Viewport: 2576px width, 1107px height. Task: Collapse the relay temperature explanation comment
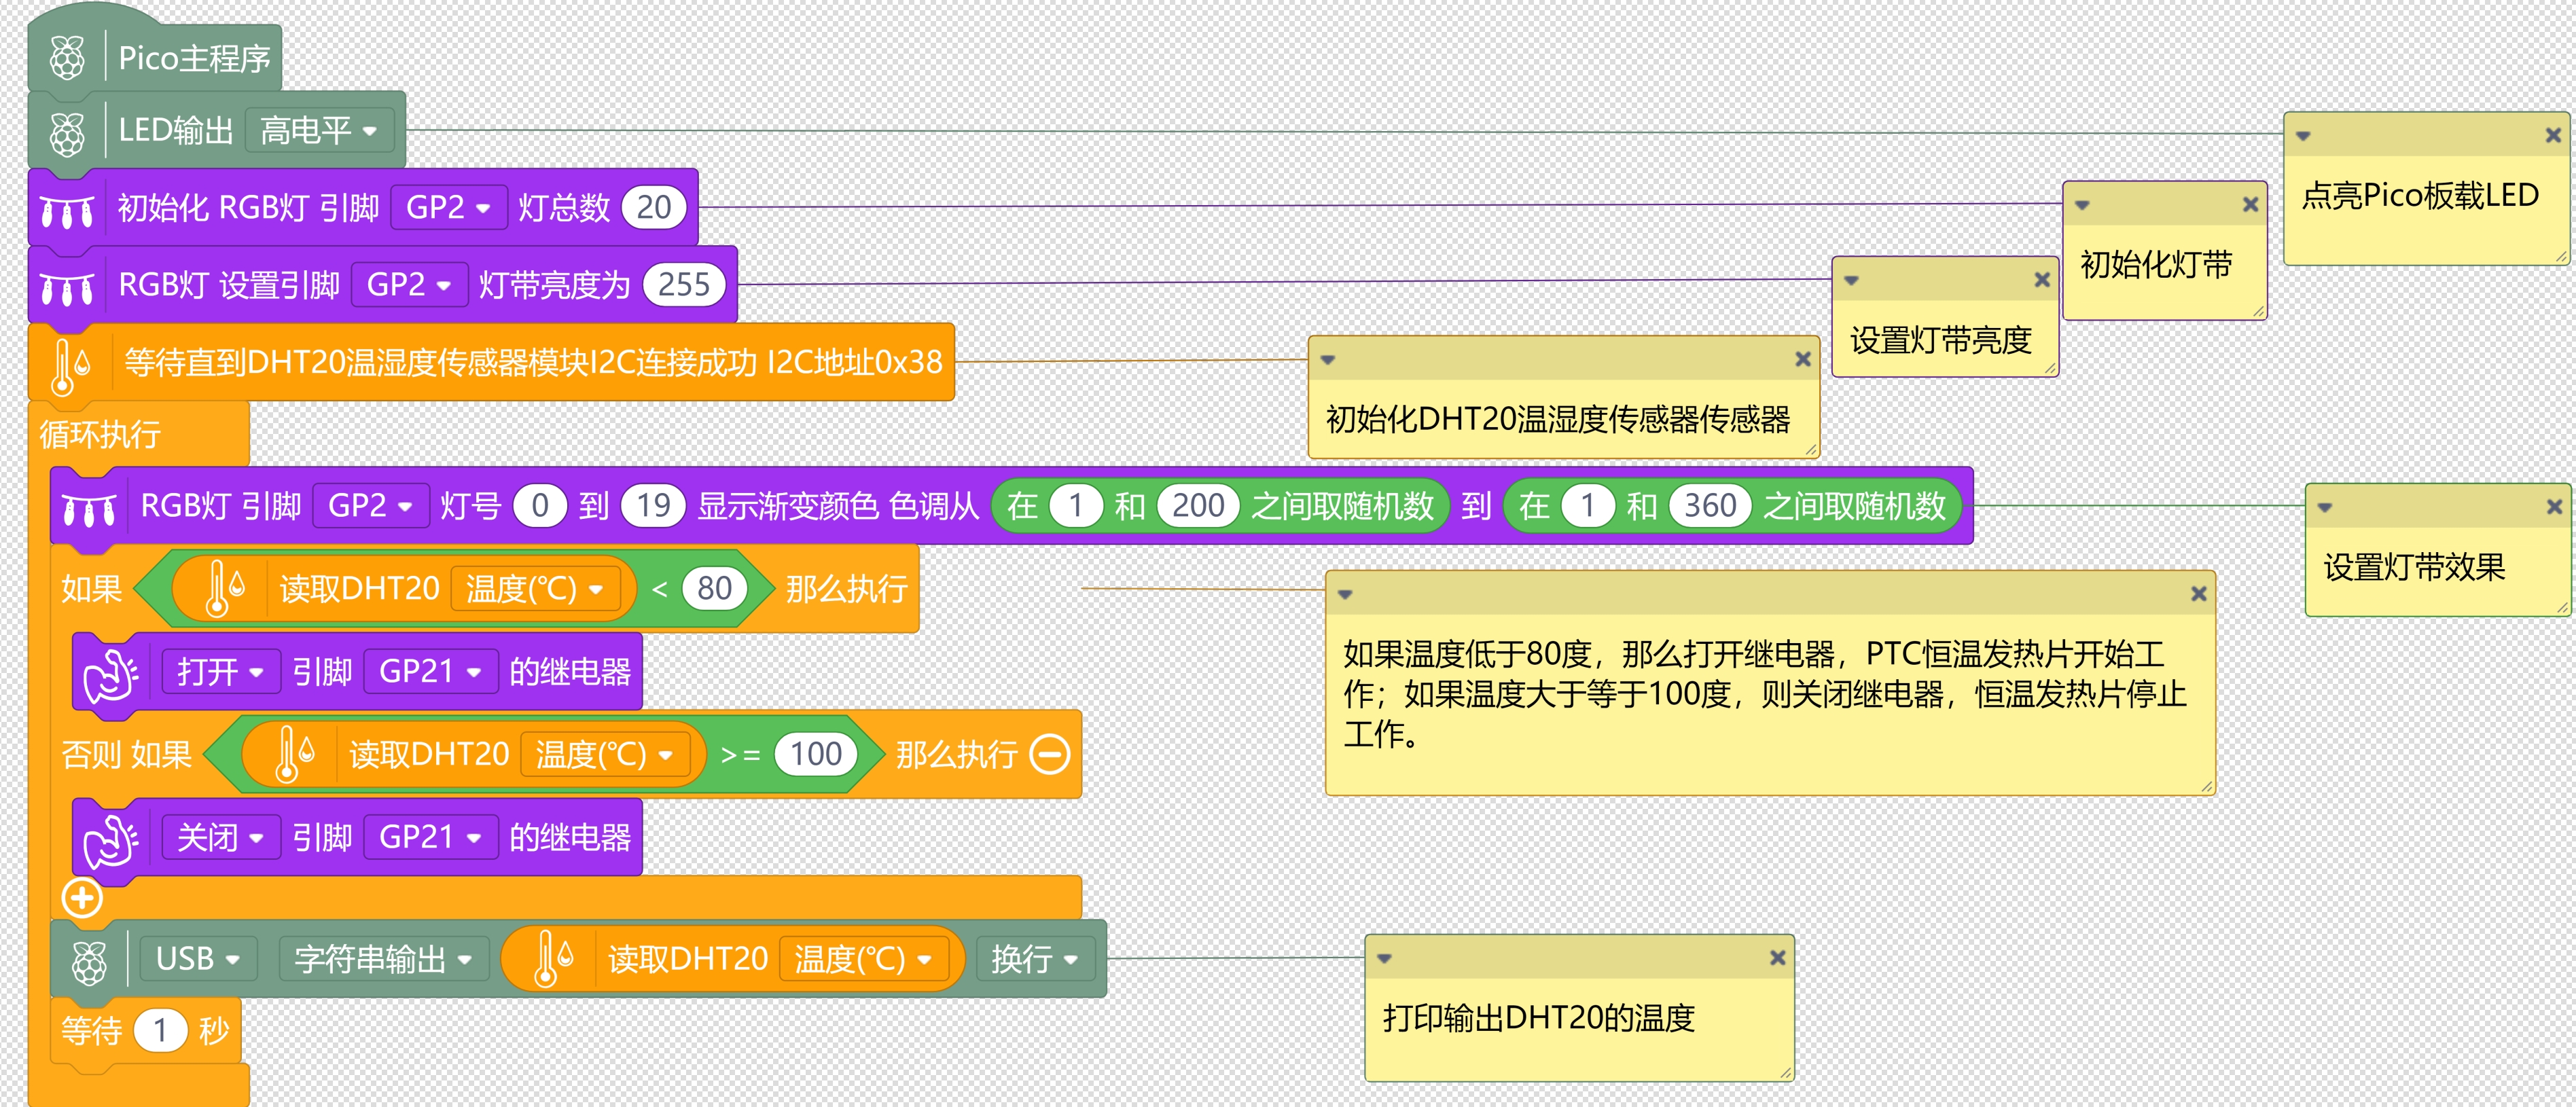1345,595
